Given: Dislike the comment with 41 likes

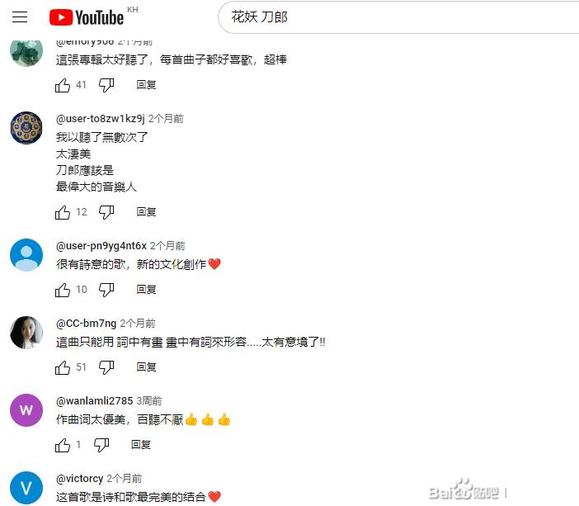Looking at the screenshot, I should [106, 85].
